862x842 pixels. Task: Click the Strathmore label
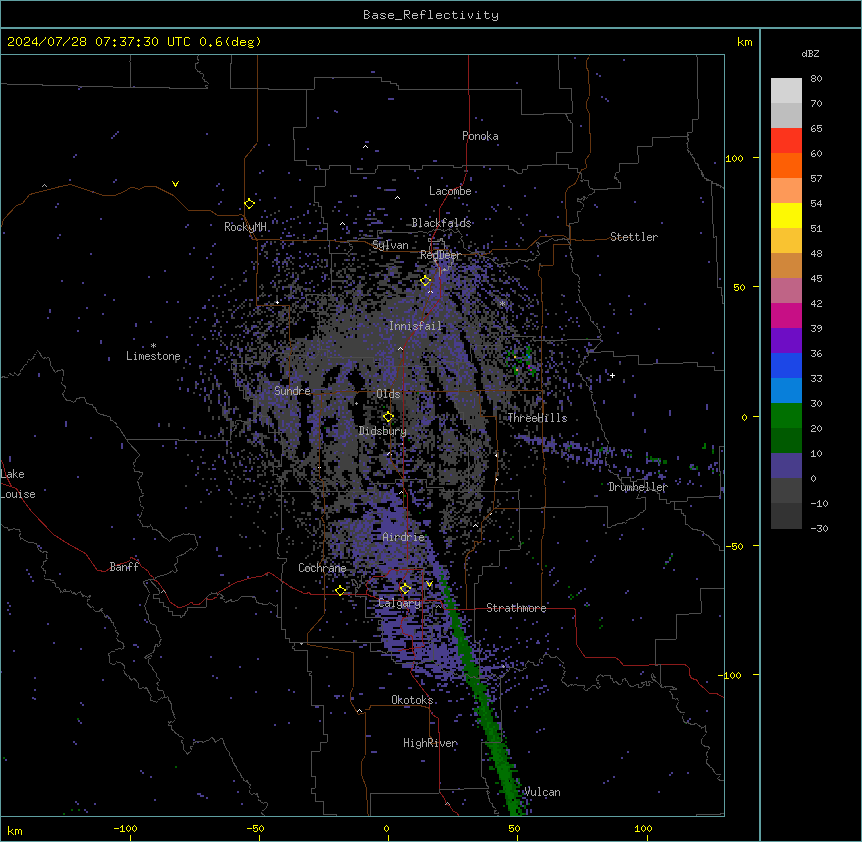(516, 608)
